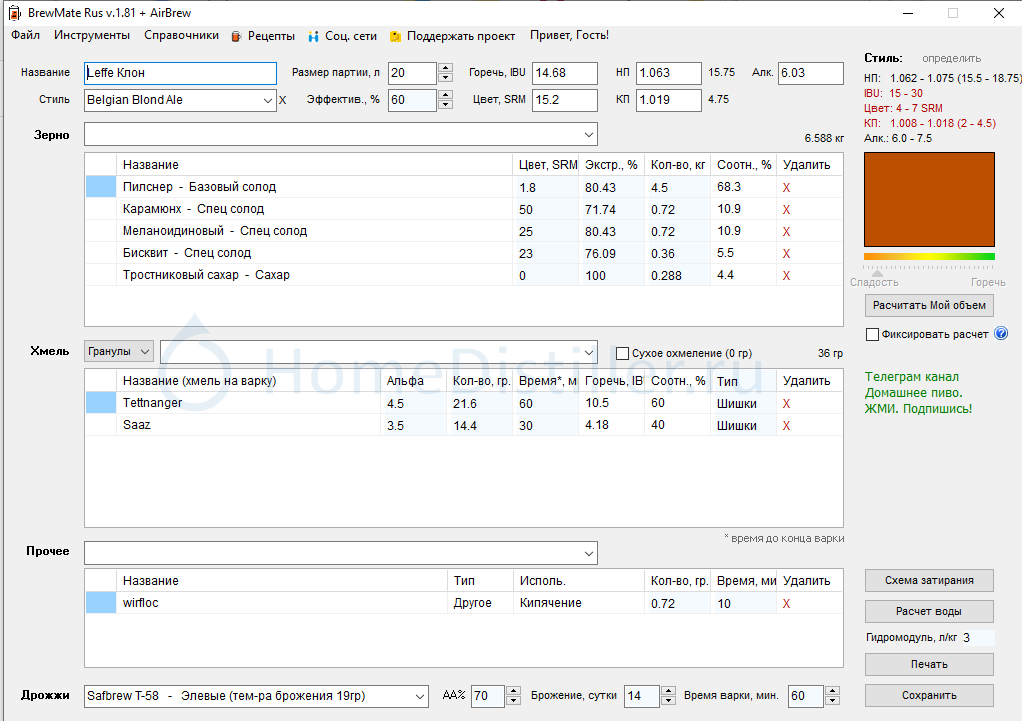1022x721 pixels.
Task: Click the Название field with Leffe Клон
Action: click(x=181, y=73)
